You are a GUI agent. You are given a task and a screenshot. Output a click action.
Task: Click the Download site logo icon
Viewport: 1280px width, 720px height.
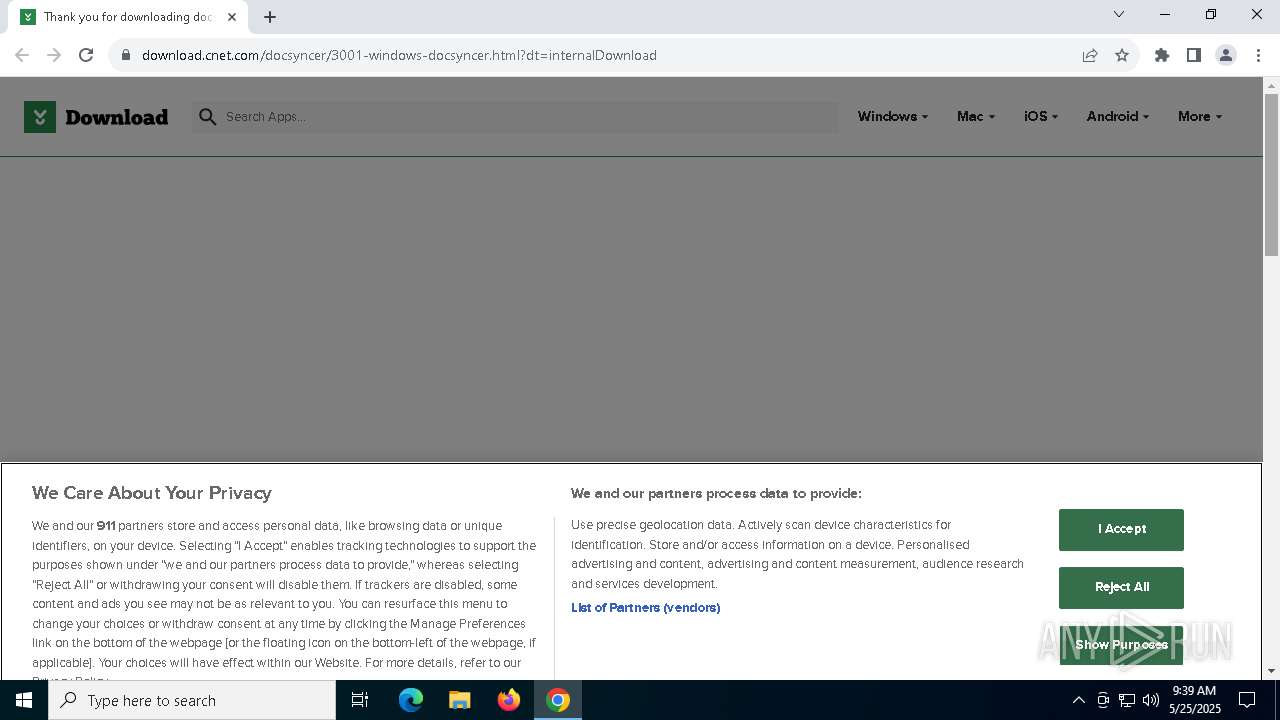coord(40,117)
